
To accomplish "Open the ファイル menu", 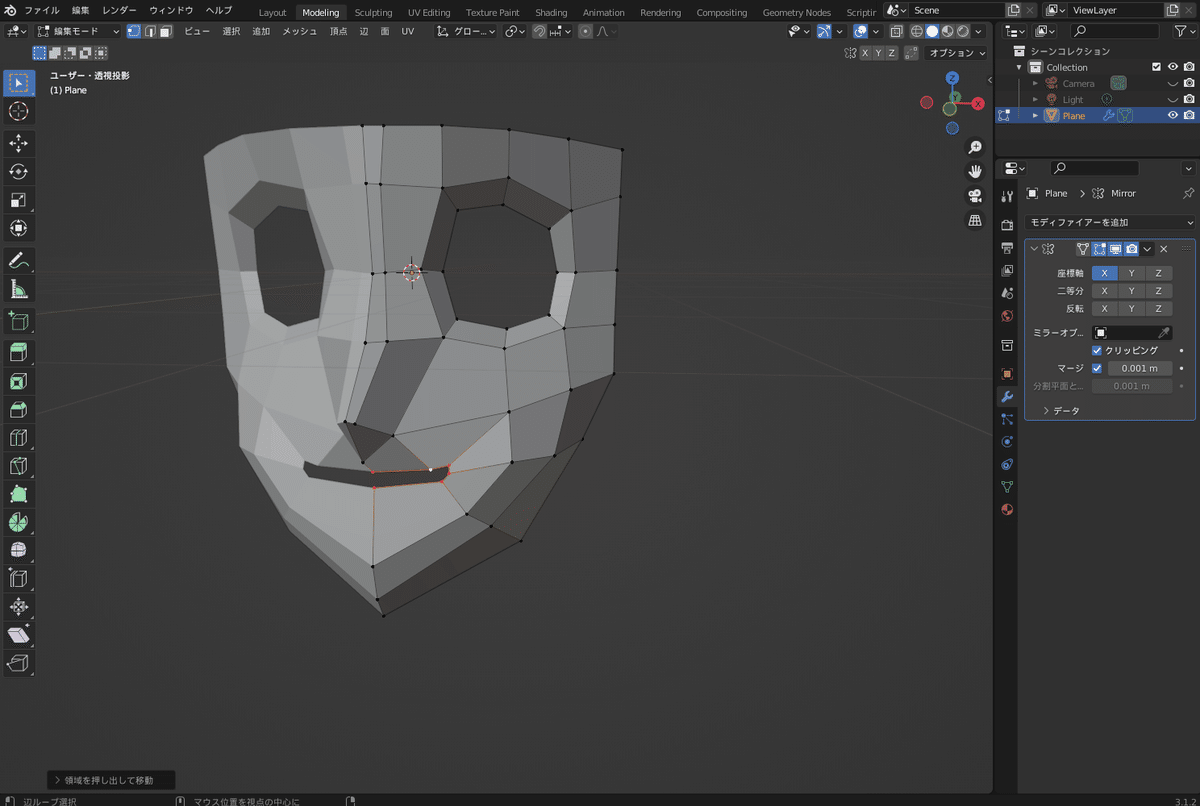I will [41, 10].
